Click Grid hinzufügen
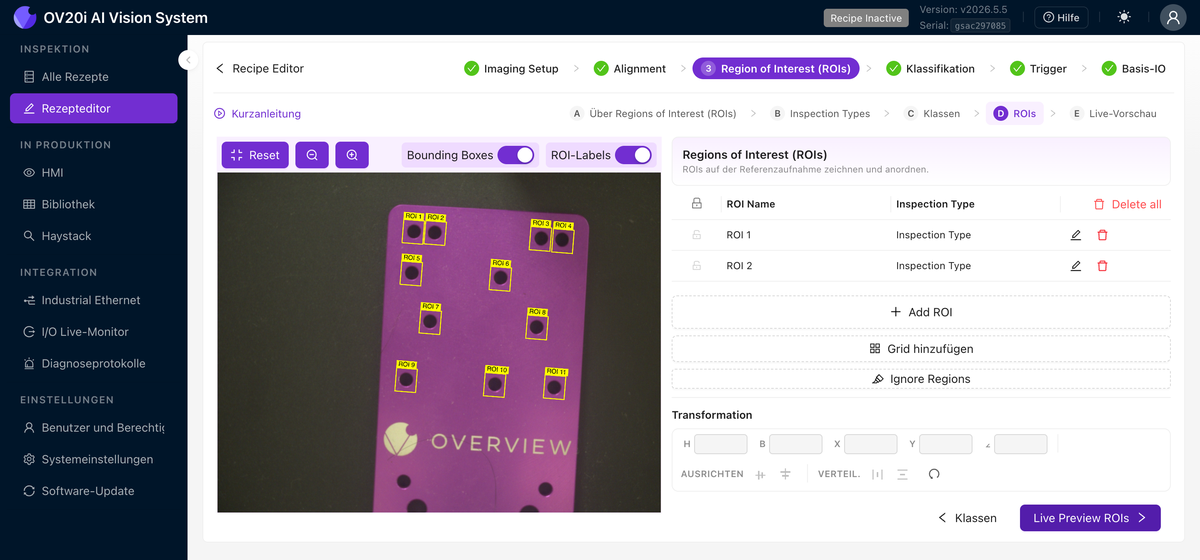This screenshot has height=560, width=1200. pyautogui.click(x=921, y=349)
